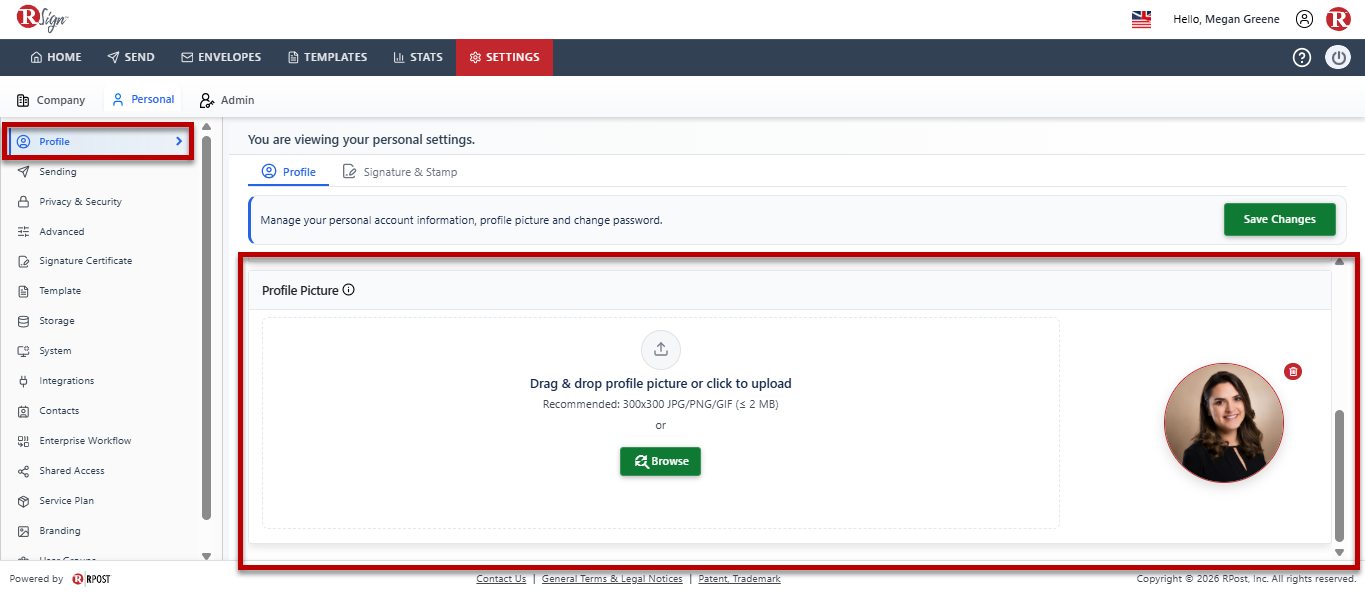
Task: Open the STATS menu item
Action: point(418,58)
